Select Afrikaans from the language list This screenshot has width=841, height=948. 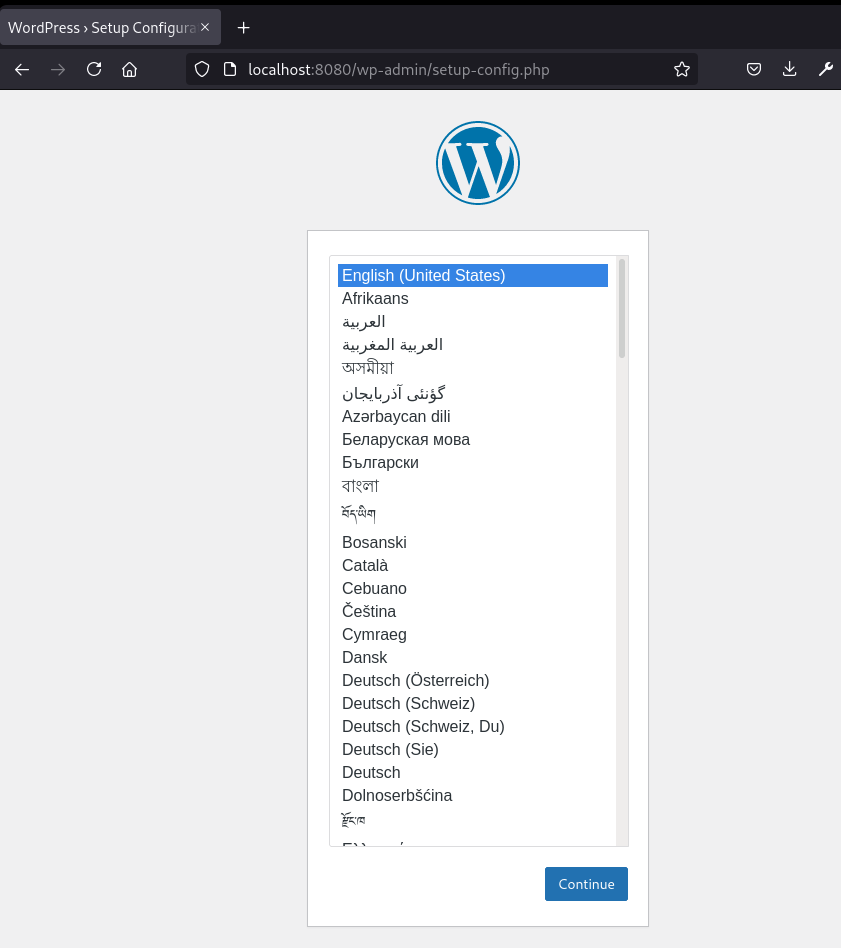tap(473, 298)
